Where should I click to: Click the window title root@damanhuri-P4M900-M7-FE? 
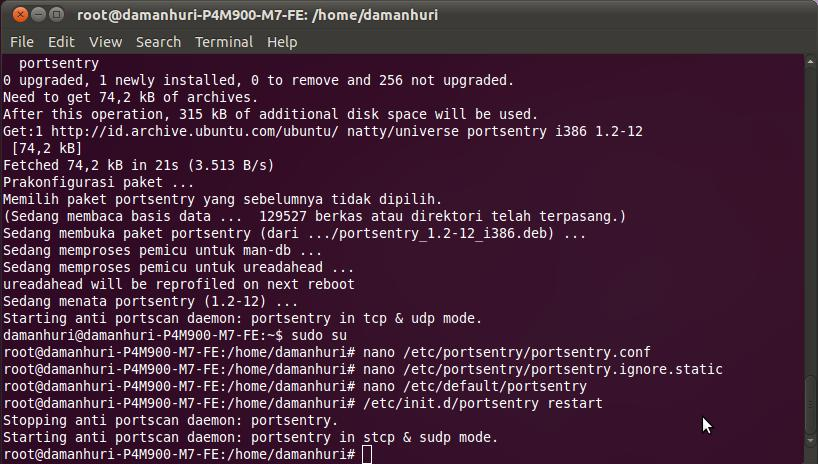[x=258, y=15]
